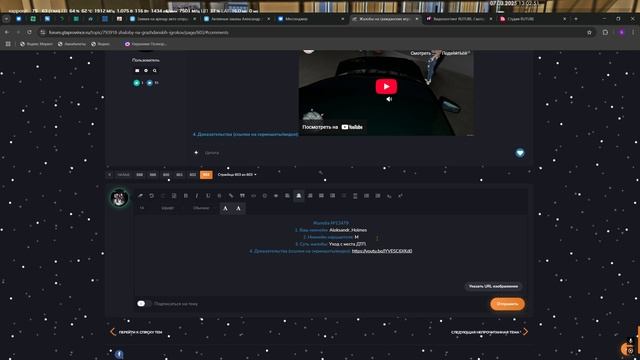Open the font family dropdown
Viewport: 640px width, 360px height.
(x=168, y=208)
